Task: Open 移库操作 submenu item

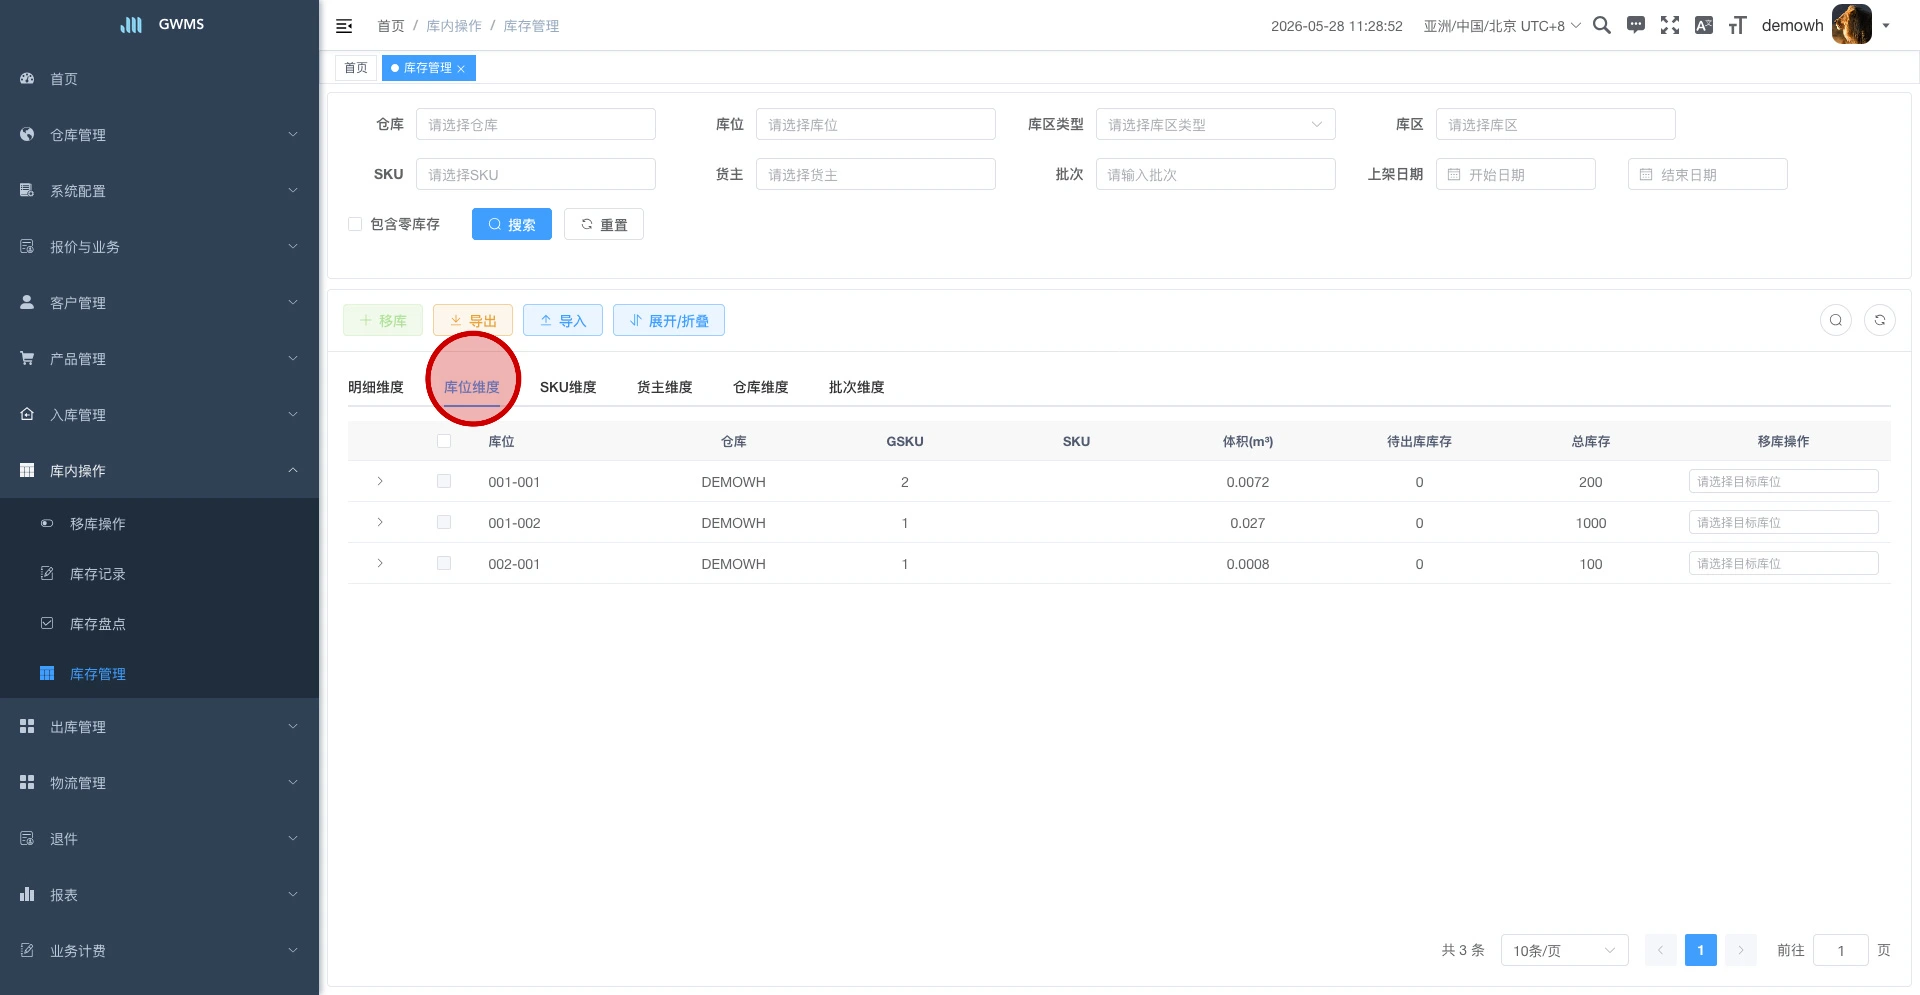Action: 160,524
